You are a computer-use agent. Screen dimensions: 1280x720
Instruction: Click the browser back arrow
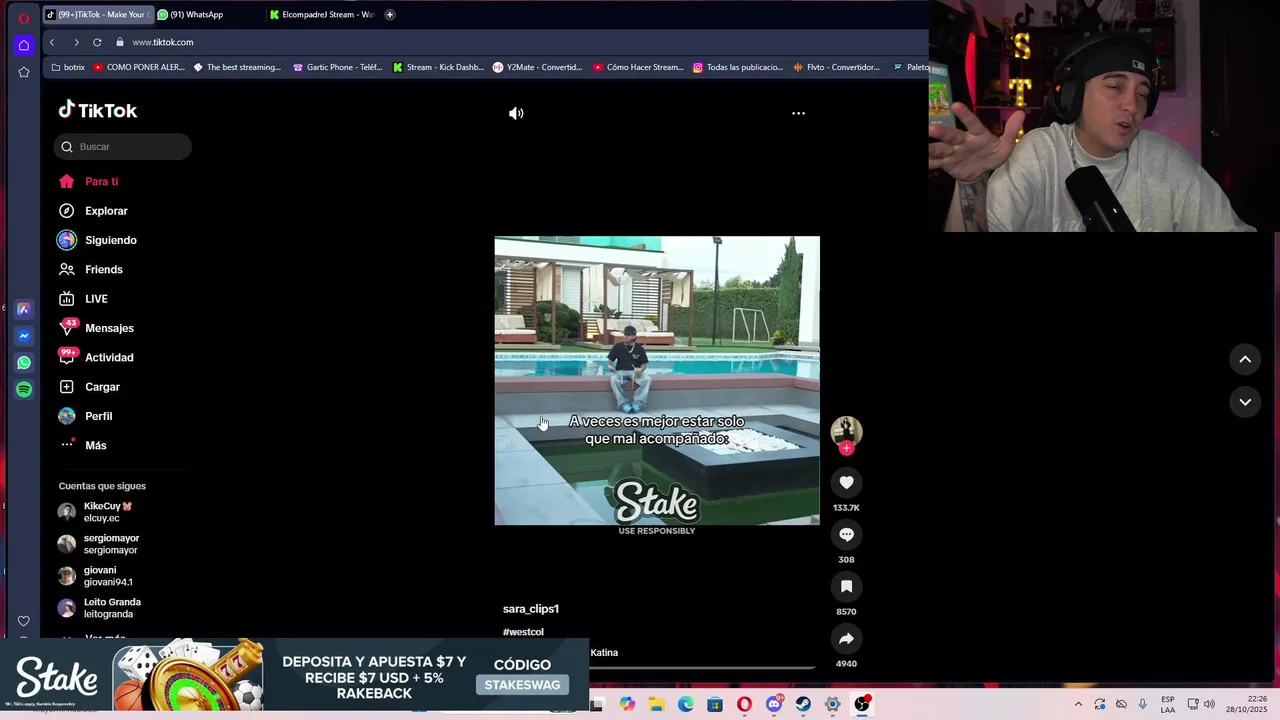pos(52,42)
